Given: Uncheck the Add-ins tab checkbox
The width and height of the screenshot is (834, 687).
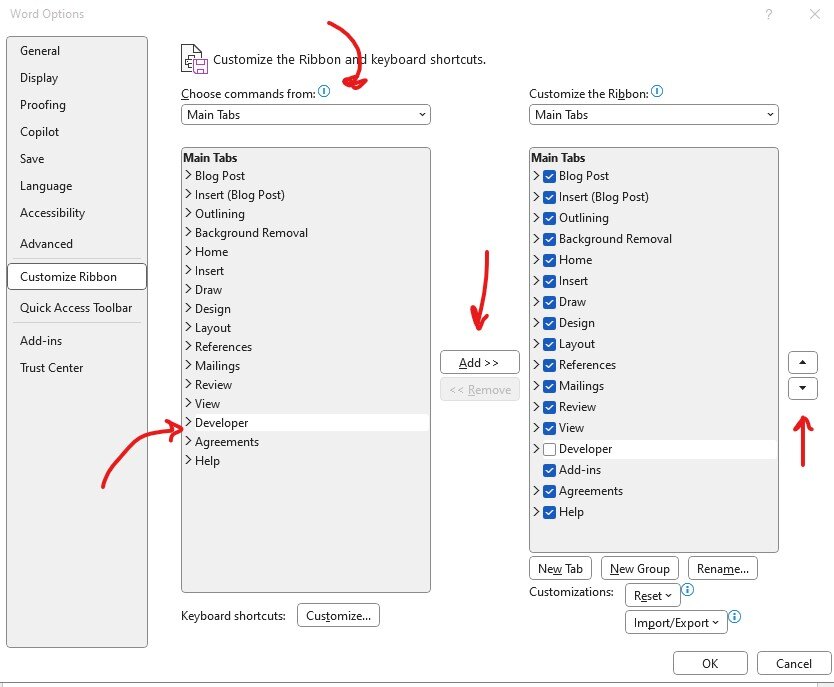Looking at the screenshot, I should [x=549, y=470].
